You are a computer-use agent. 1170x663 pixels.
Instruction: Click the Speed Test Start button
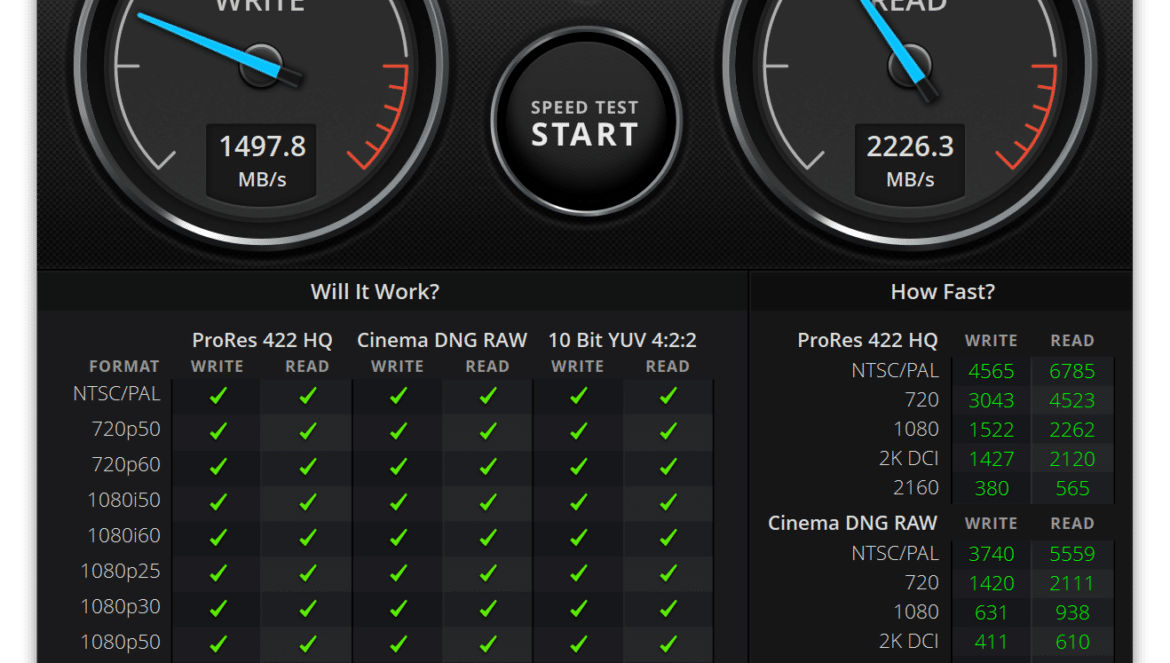(586, 122)
